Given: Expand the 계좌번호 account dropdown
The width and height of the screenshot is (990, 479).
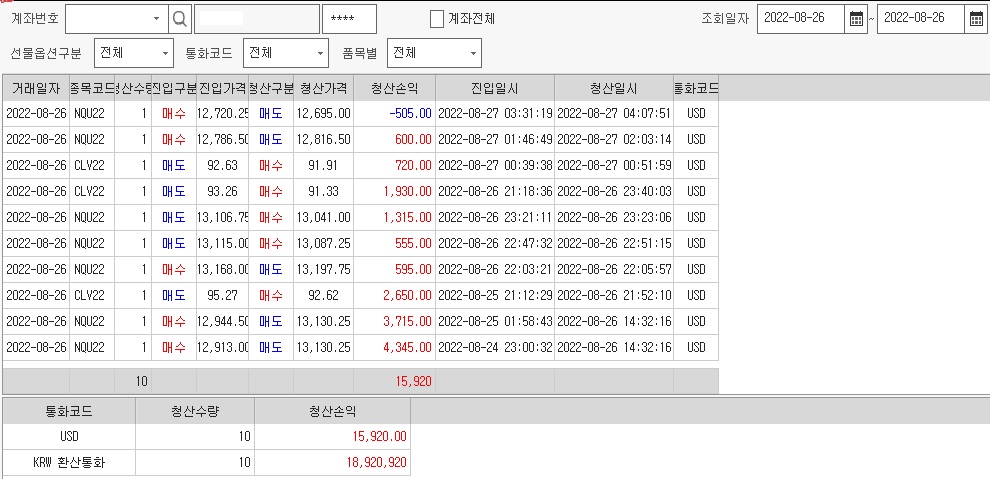Looking at the screenshot, I should [156, 19].
